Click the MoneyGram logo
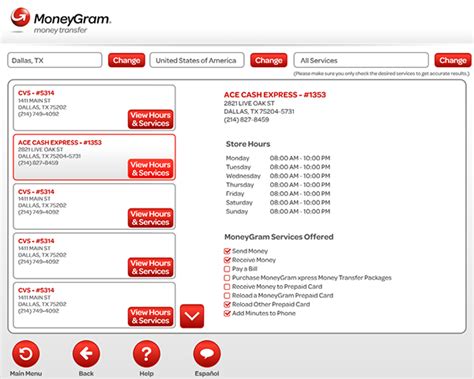 tap(61, 21)
